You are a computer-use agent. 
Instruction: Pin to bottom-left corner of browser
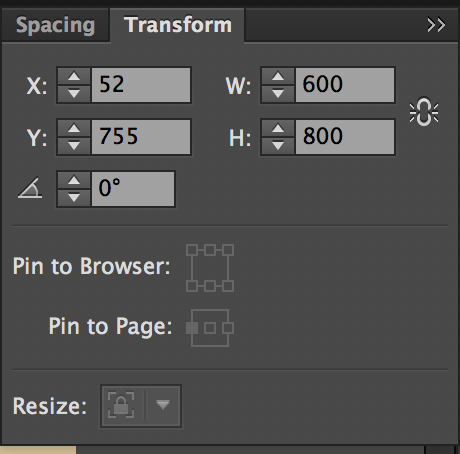click(x=192, y=286)
